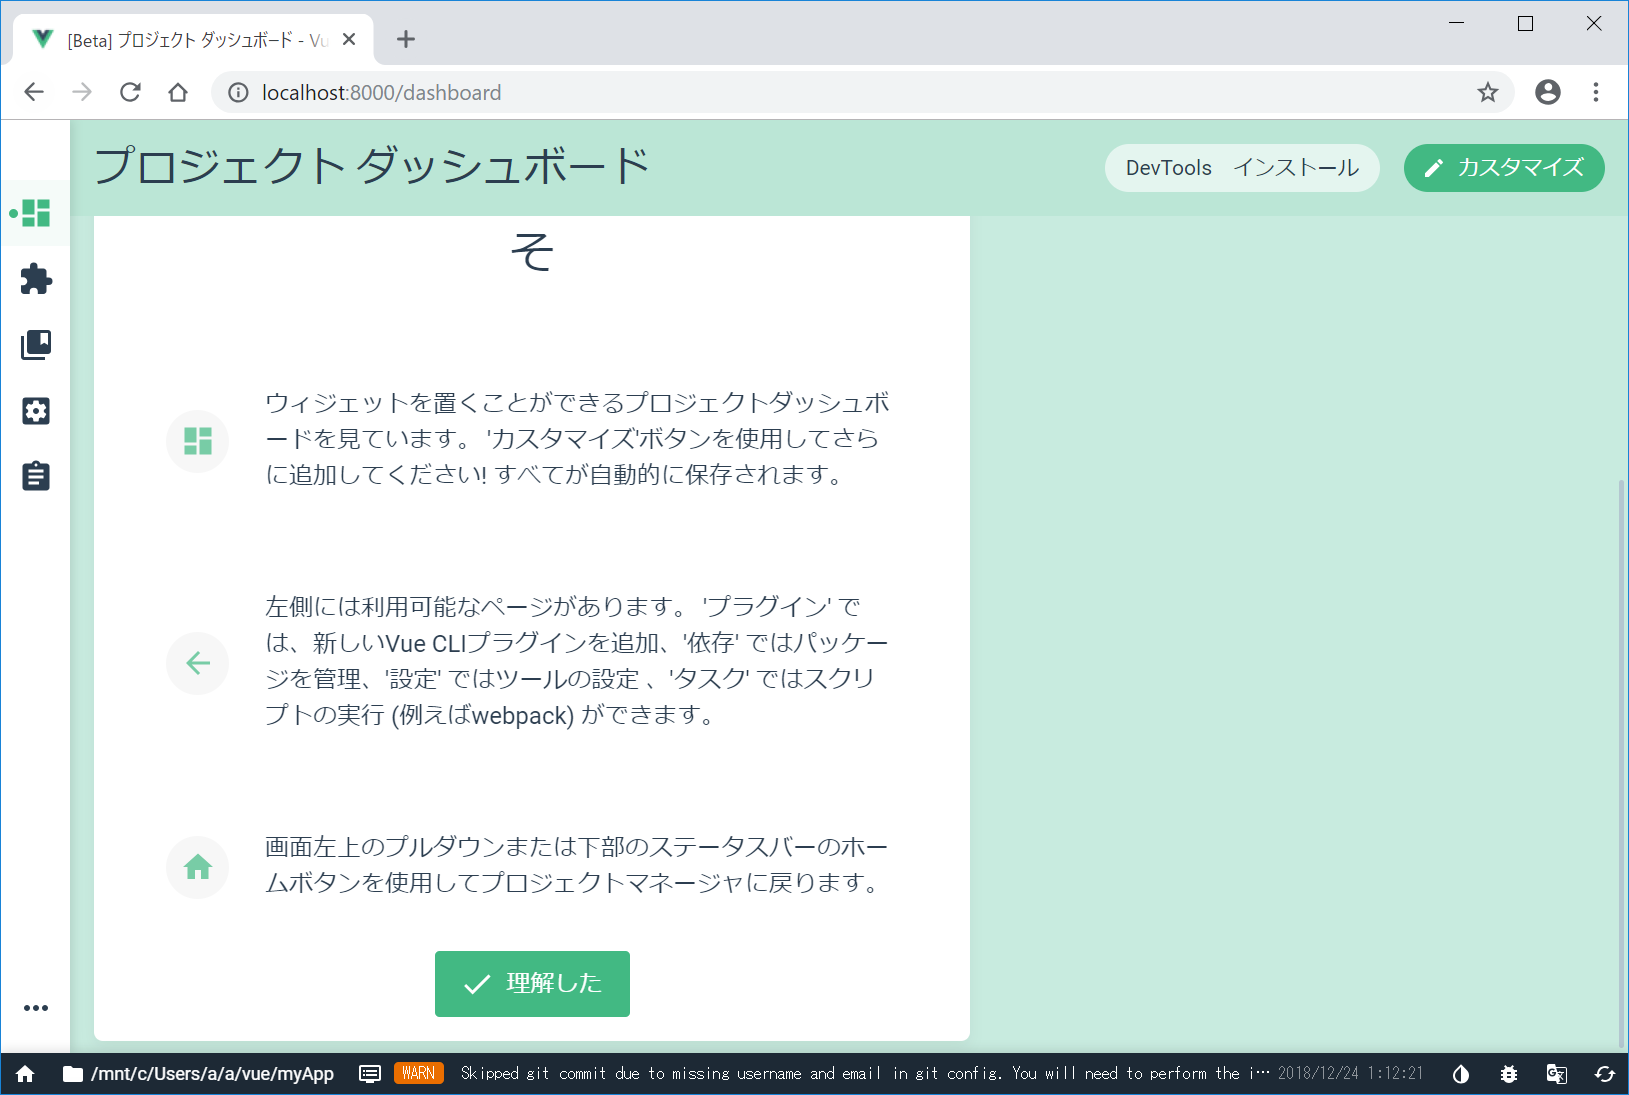Click the translate icon in status bar
1629x1095 pixels.
point(1557,1074)
